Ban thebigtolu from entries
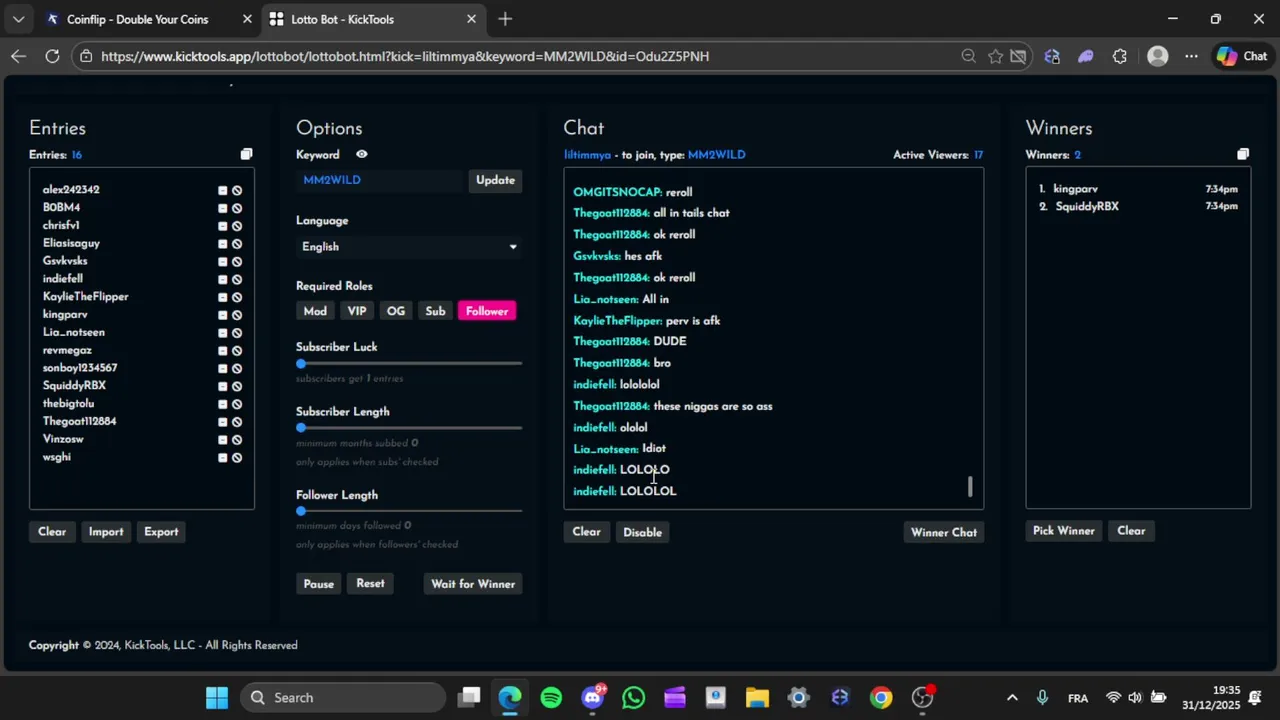Viewport: 1280px width, 720px height. 237,404
